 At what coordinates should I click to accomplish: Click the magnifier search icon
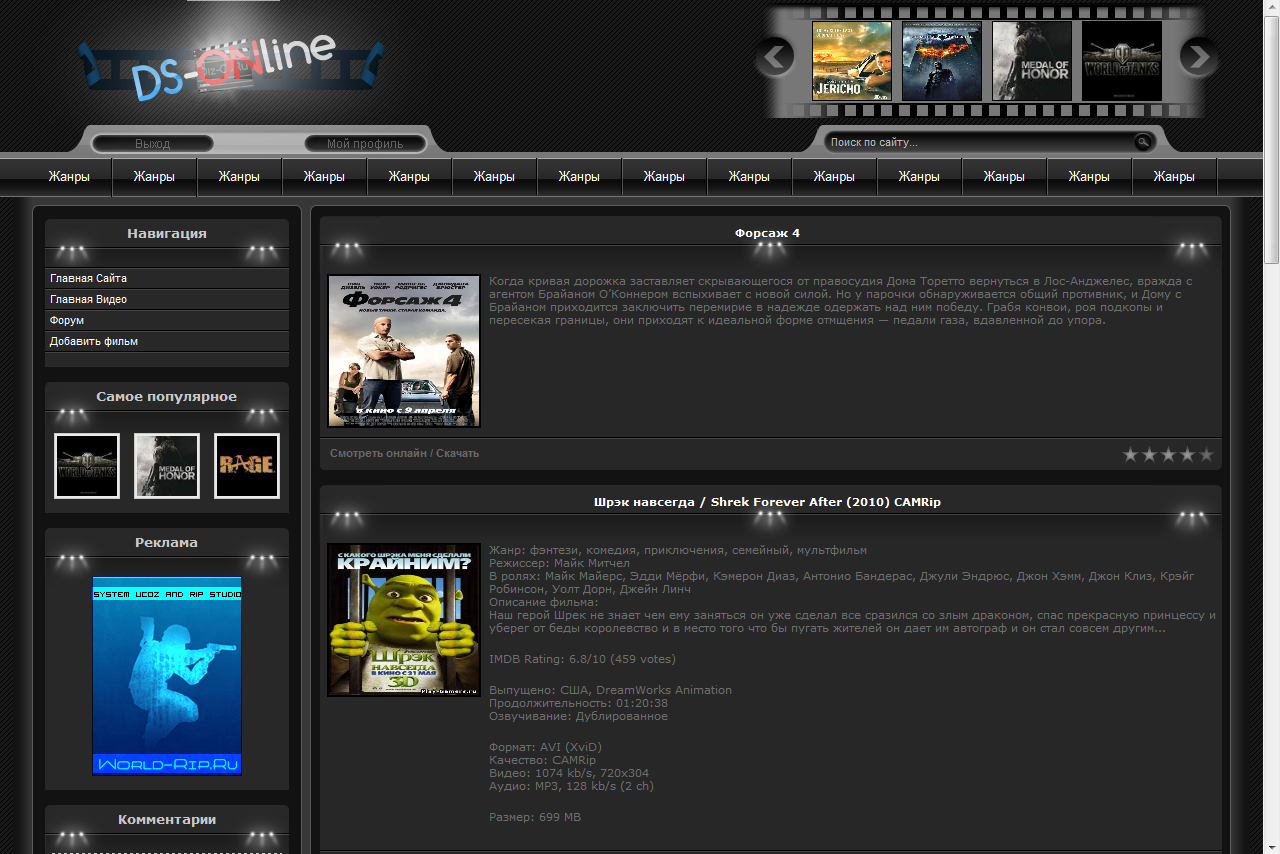click(x=1143, y=142)
